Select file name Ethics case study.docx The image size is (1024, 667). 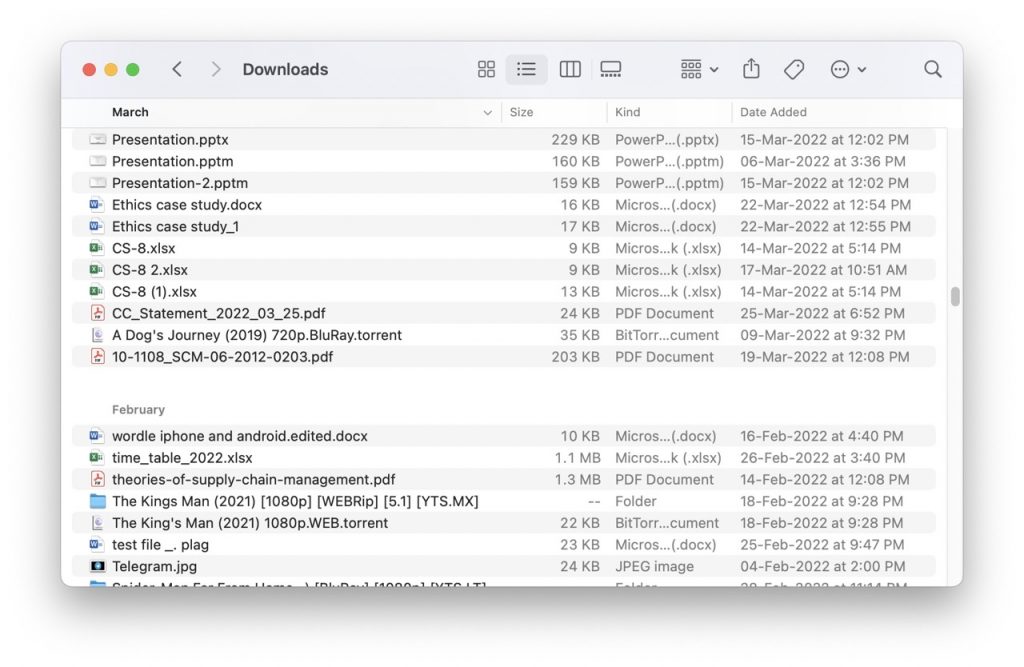click(187, 205)
